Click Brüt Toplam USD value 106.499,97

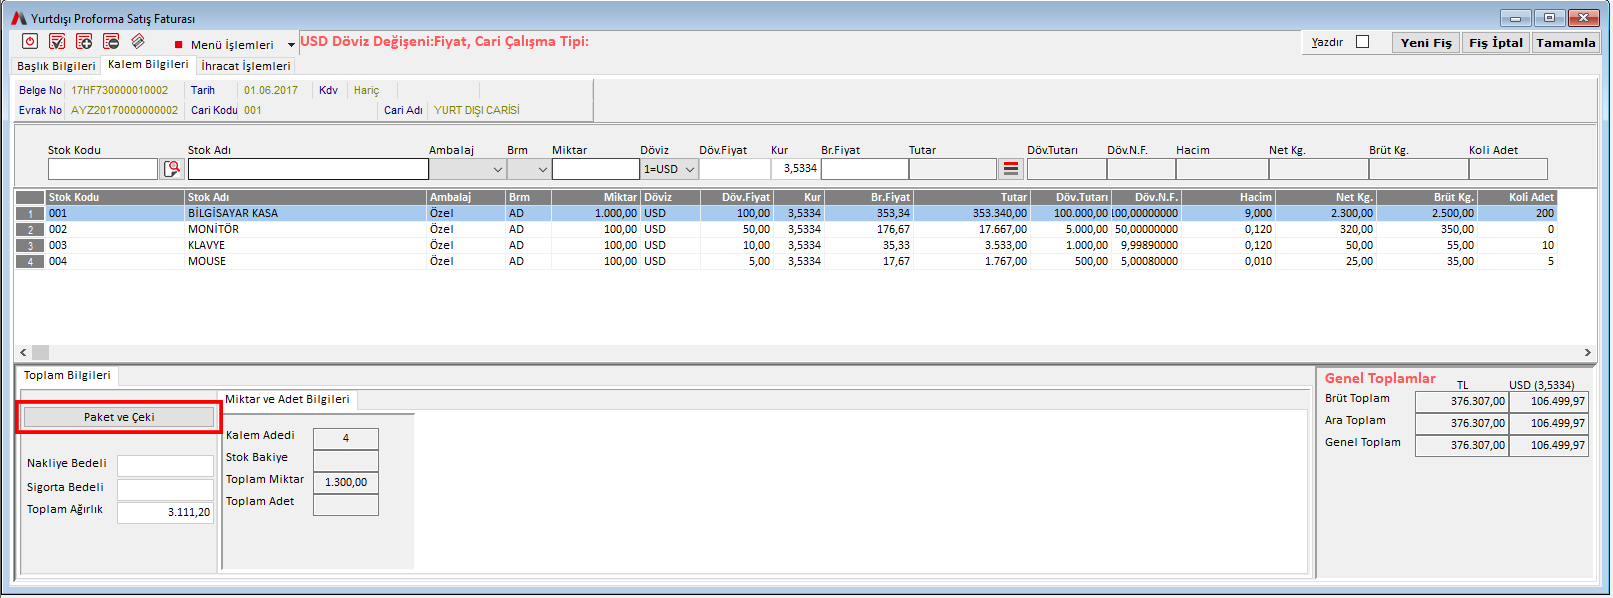tap(1548, 402)
